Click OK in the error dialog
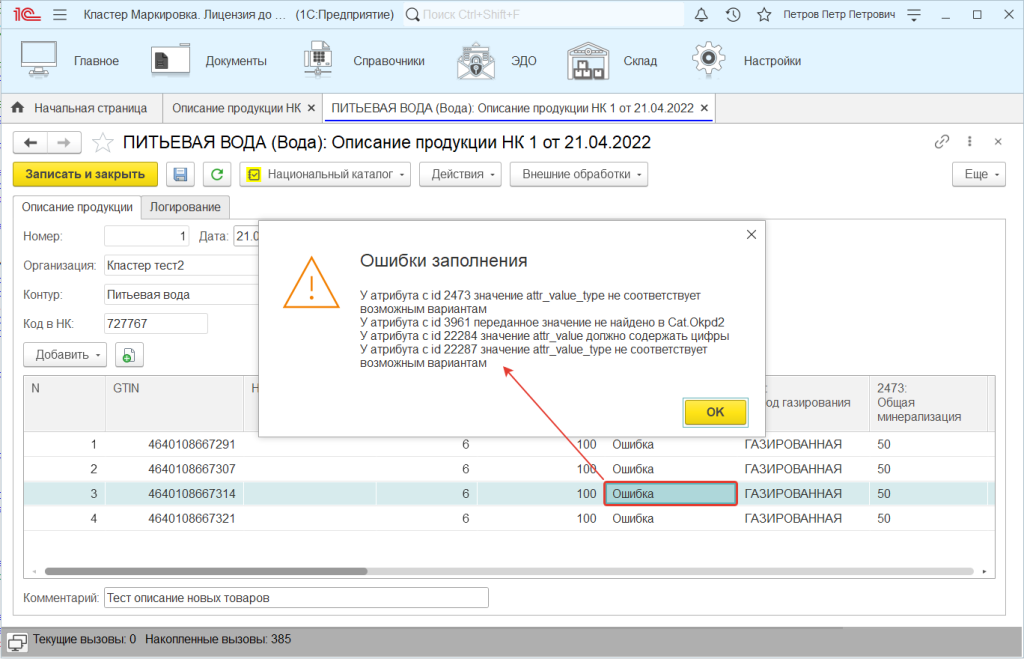The height and width of the screenshot is (659, 1024). click(715, 412)
